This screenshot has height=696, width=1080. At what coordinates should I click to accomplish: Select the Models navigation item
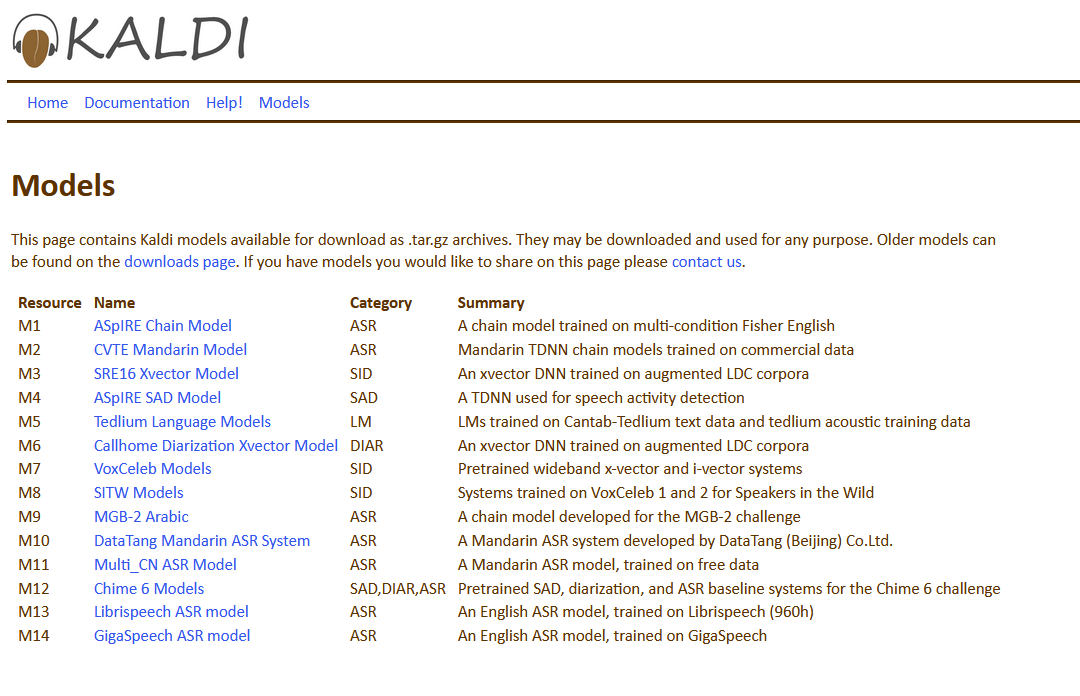pyautogui.click(x=284, y=103)
